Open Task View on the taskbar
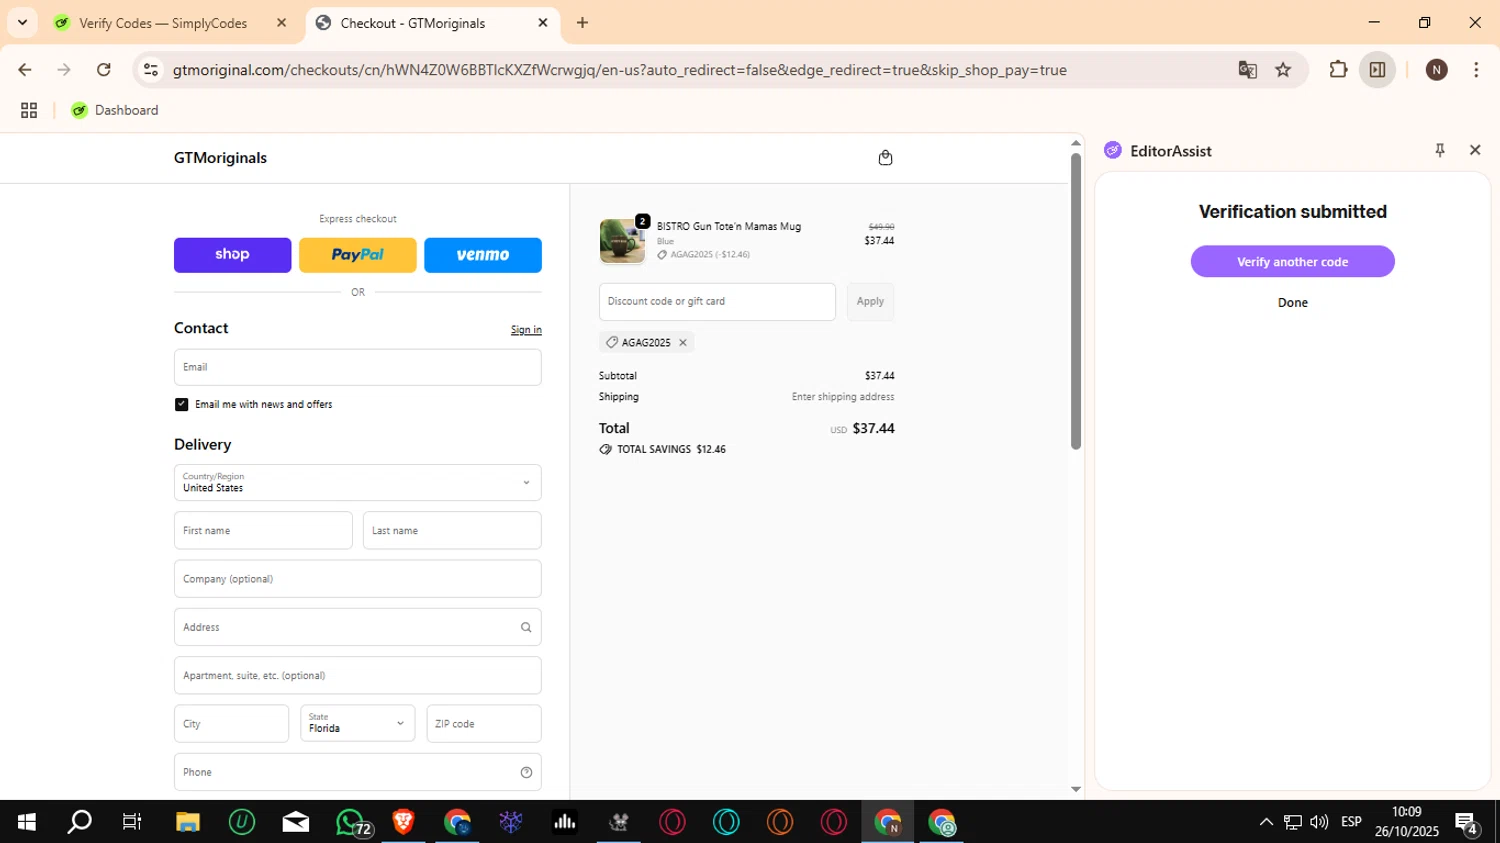Screen dimensions: 1500x843 [x=132, y=822]
